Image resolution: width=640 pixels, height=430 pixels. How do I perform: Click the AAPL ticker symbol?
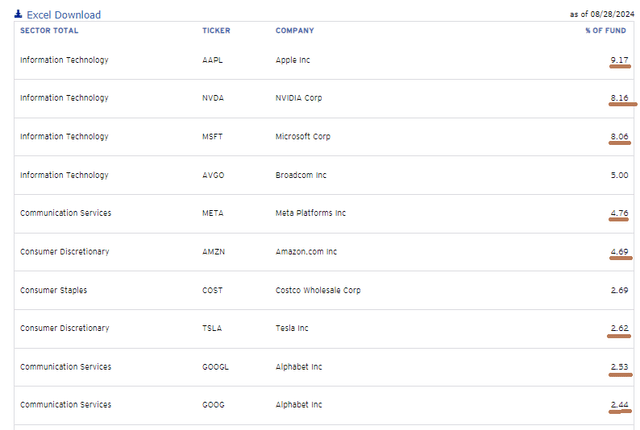pos(212,60)
